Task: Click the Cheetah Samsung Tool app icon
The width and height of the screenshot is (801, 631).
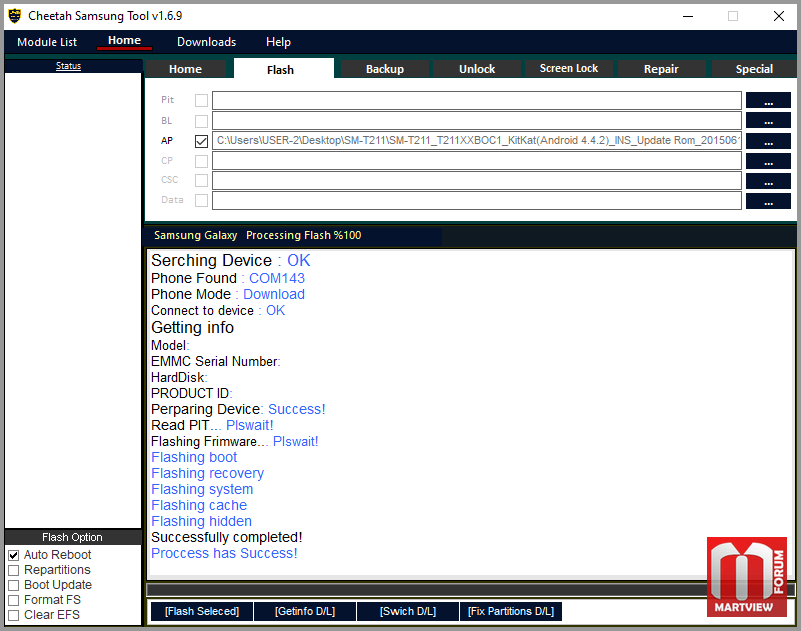Action: coord(15,16)
